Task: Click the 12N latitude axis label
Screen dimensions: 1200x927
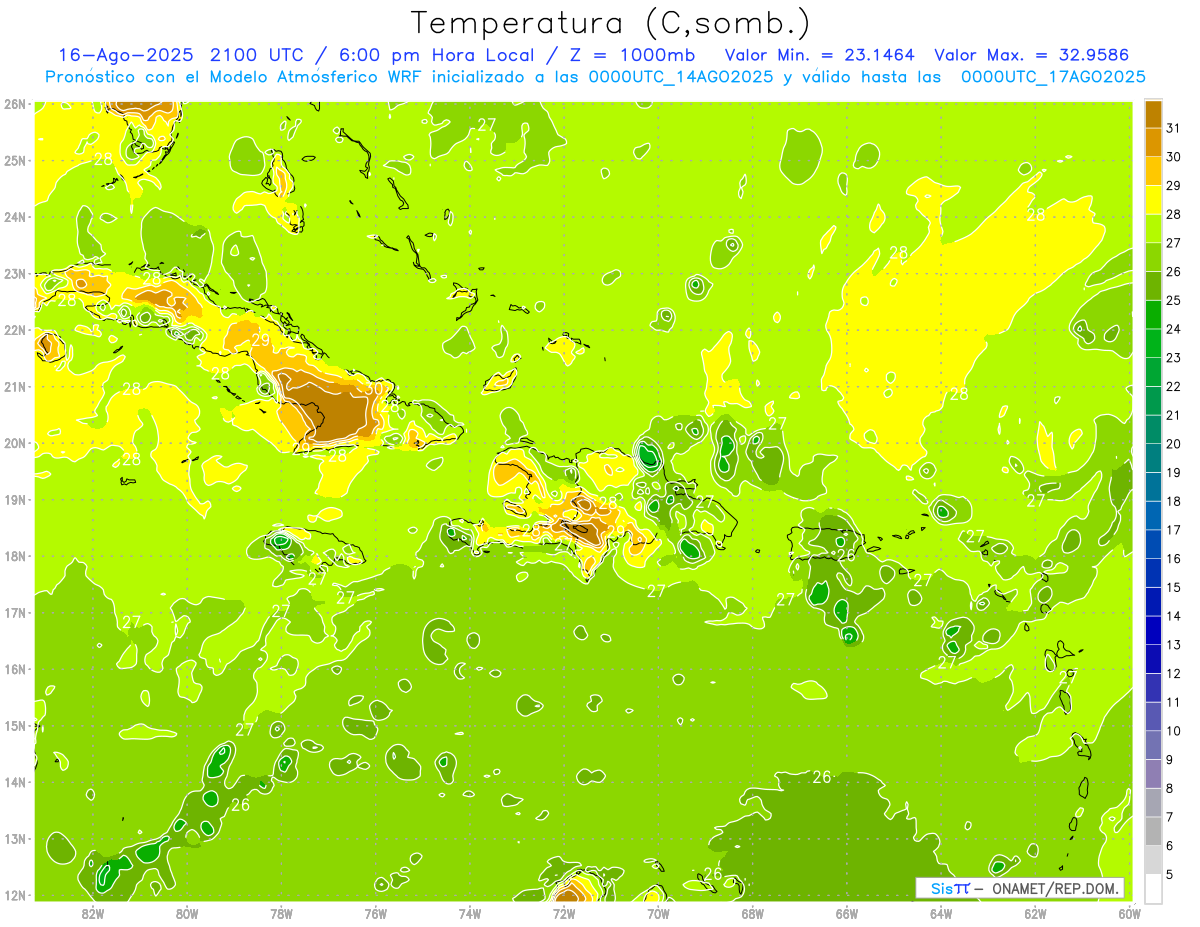Action: coord(14,895)
